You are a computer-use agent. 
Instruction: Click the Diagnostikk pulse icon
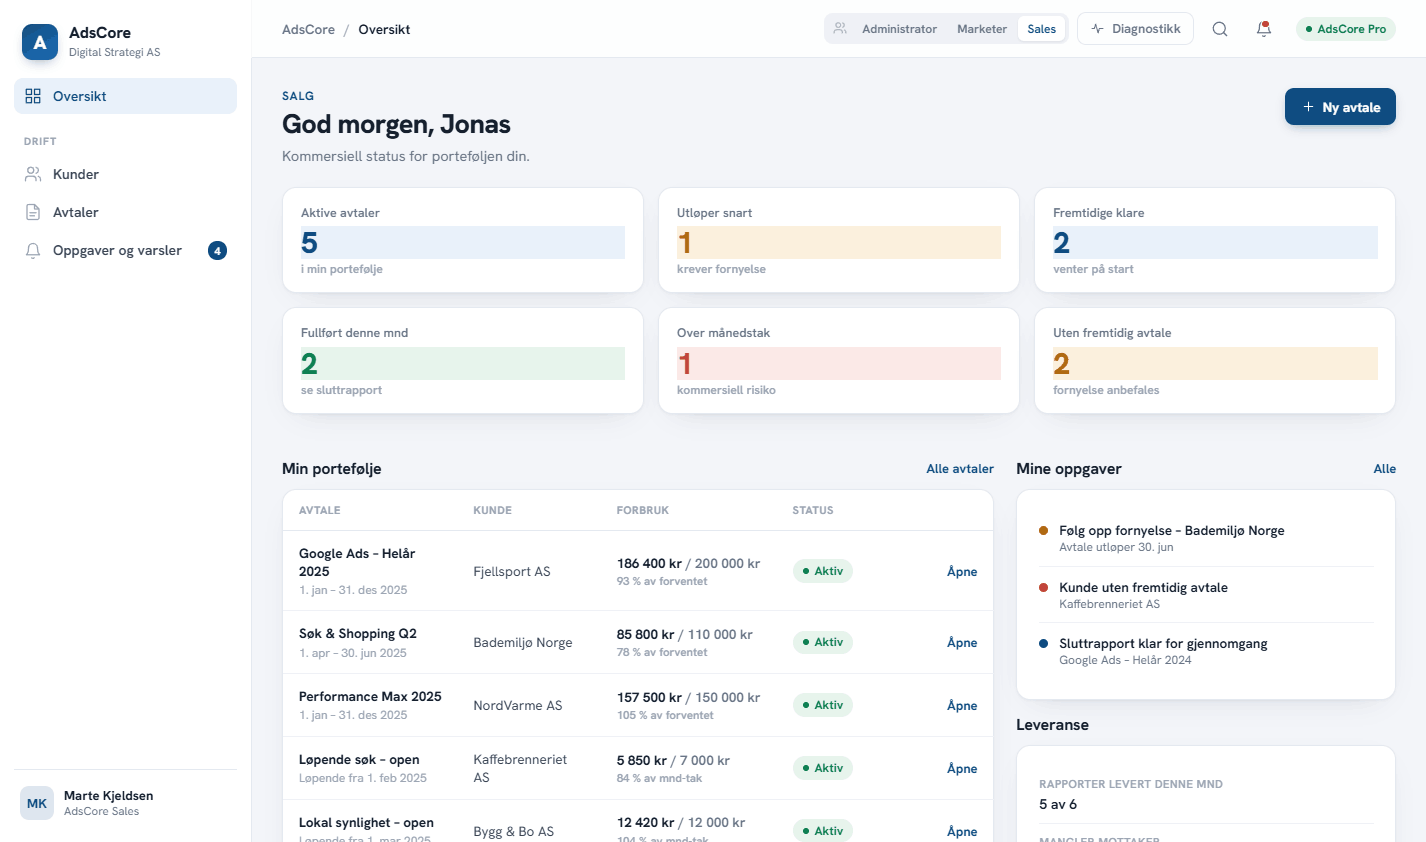point(1097,29)
